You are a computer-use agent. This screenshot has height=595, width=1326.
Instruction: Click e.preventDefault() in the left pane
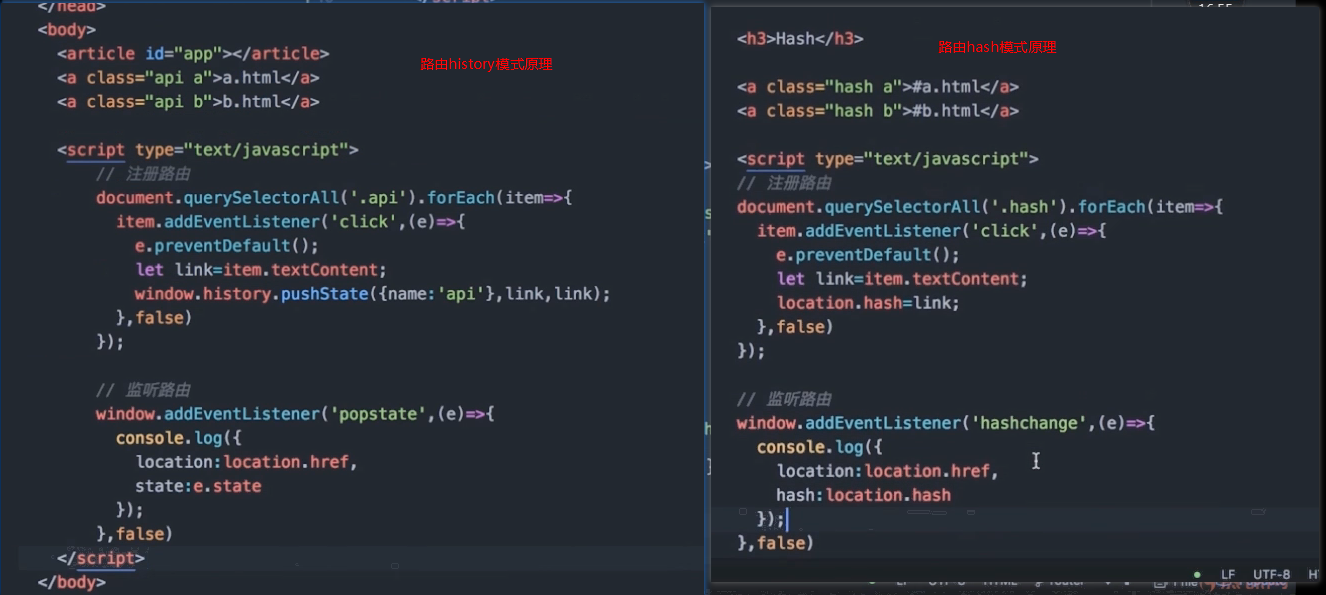point(227,246)
